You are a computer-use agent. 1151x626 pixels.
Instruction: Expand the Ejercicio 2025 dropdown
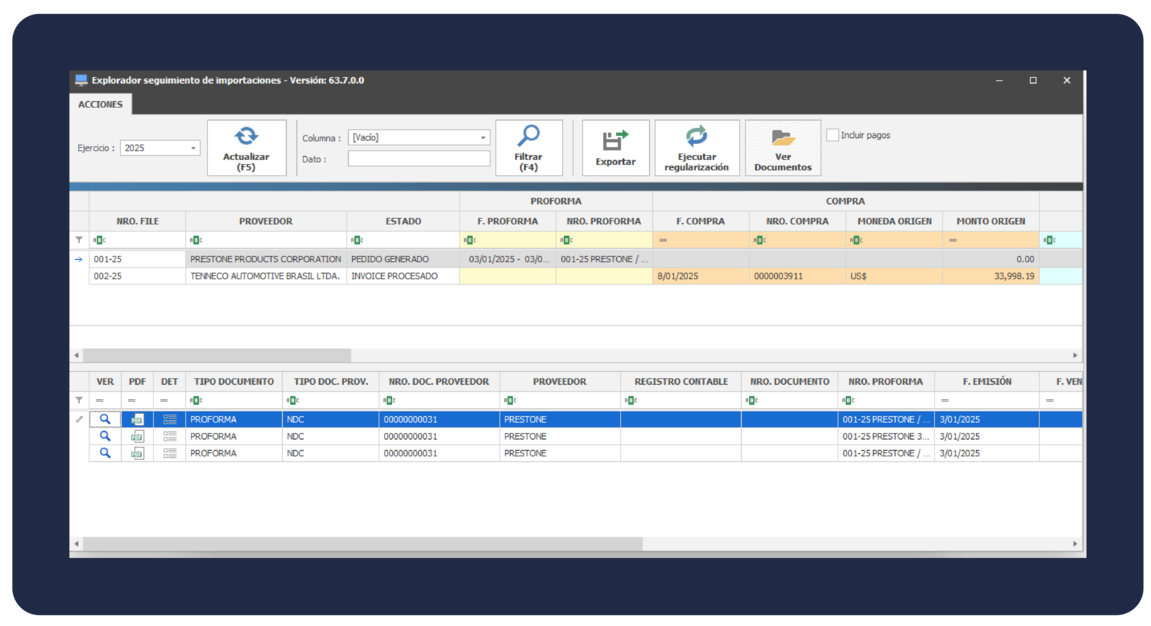(x=193, y=148)
